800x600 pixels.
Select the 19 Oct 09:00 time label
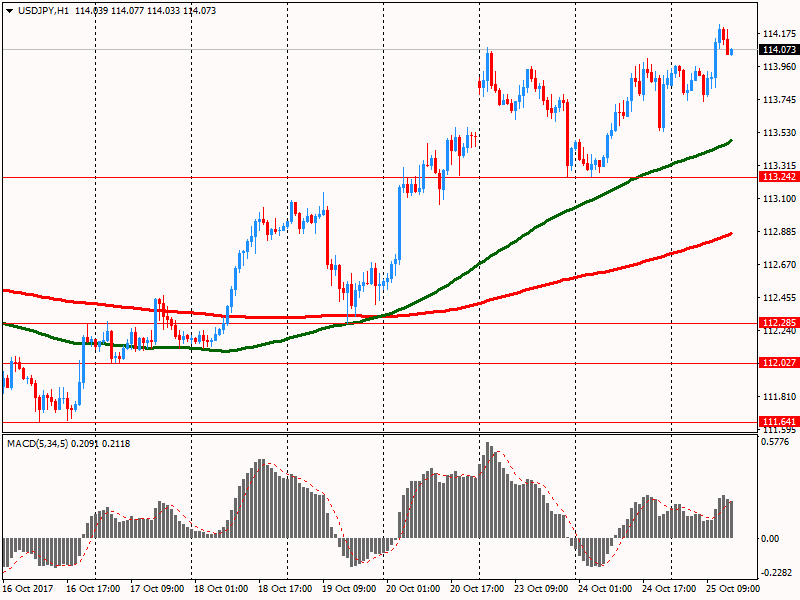(349, 588)
